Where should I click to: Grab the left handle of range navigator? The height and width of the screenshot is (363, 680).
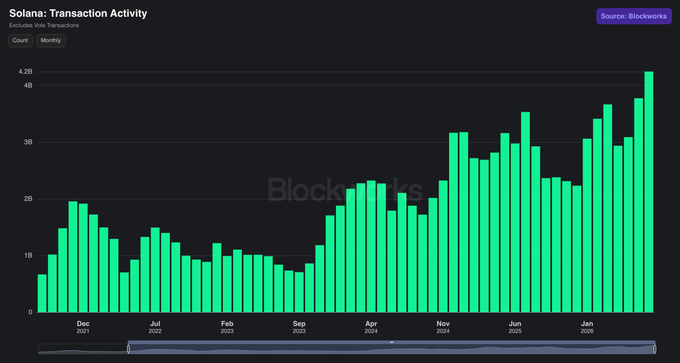pyautogui.click(x=128, y=349)
